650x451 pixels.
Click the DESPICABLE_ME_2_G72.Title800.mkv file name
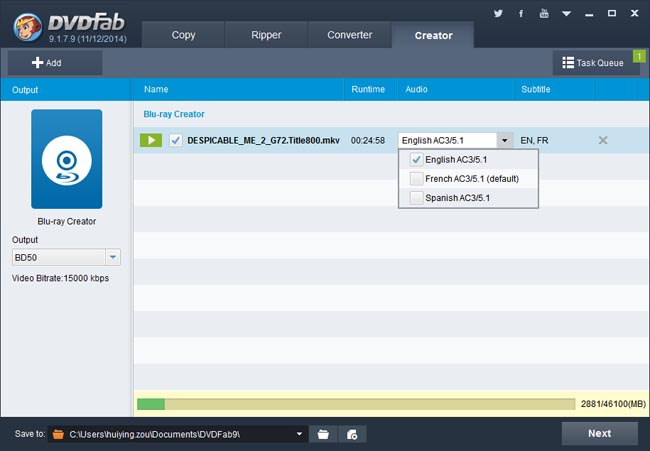click(264, 141)
